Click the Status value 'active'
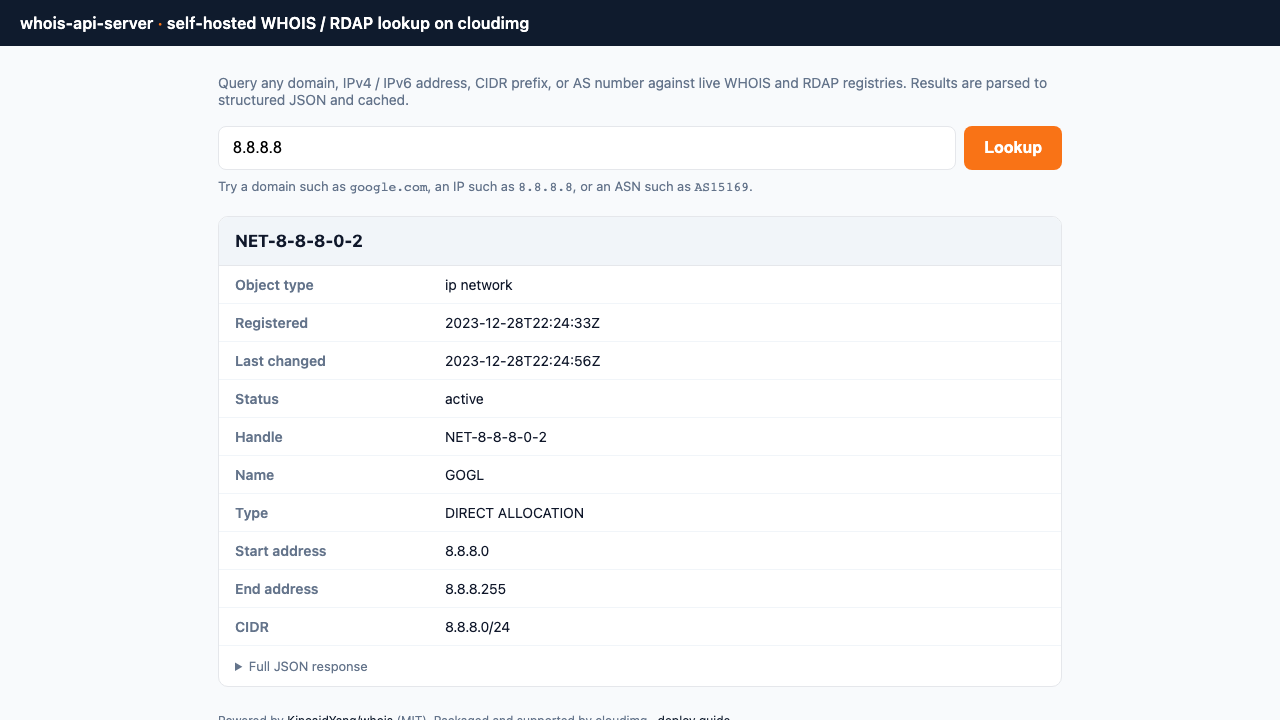Screen dimensions: 1280x720 (x=464, y=399)
